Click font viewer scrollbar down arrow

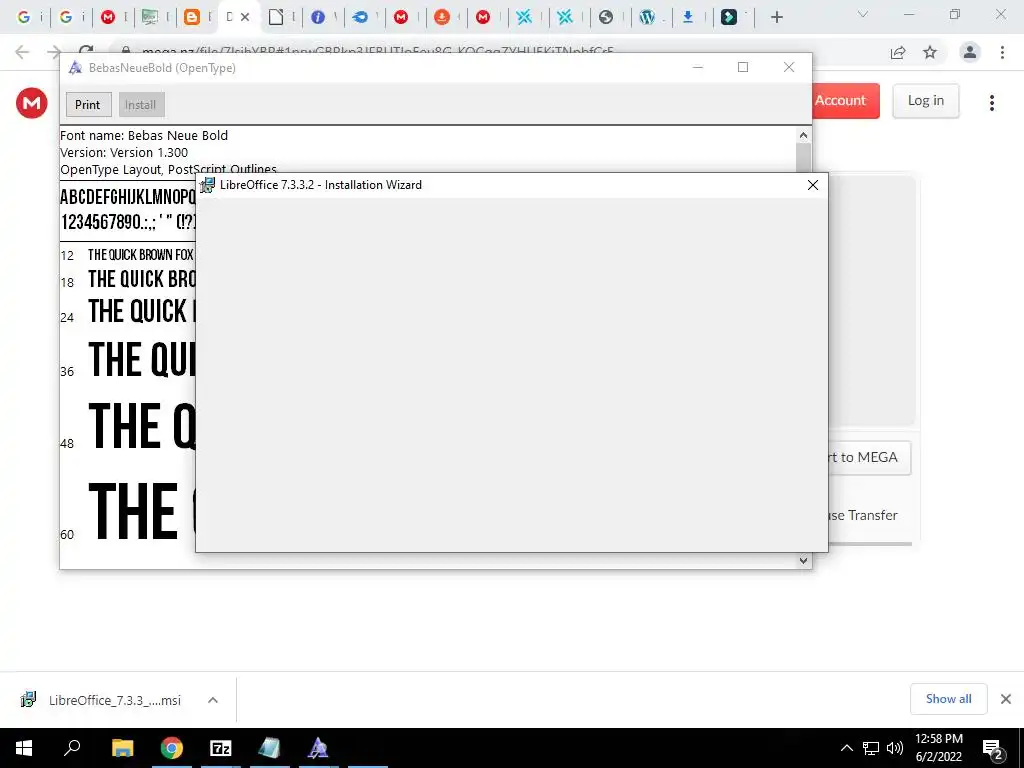(x=803, y=560)
